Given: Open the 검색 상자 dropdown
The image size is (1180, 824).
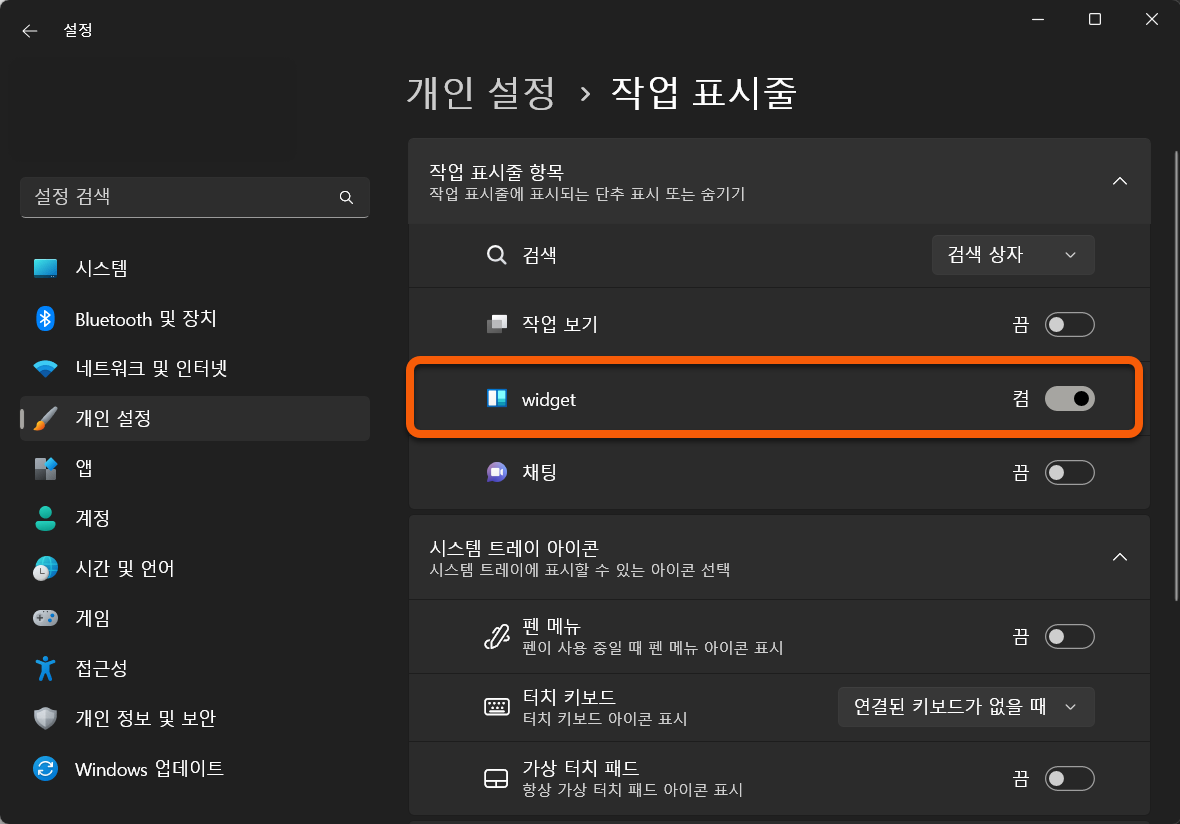Looking at the screenshot, I should (1012, 255).
